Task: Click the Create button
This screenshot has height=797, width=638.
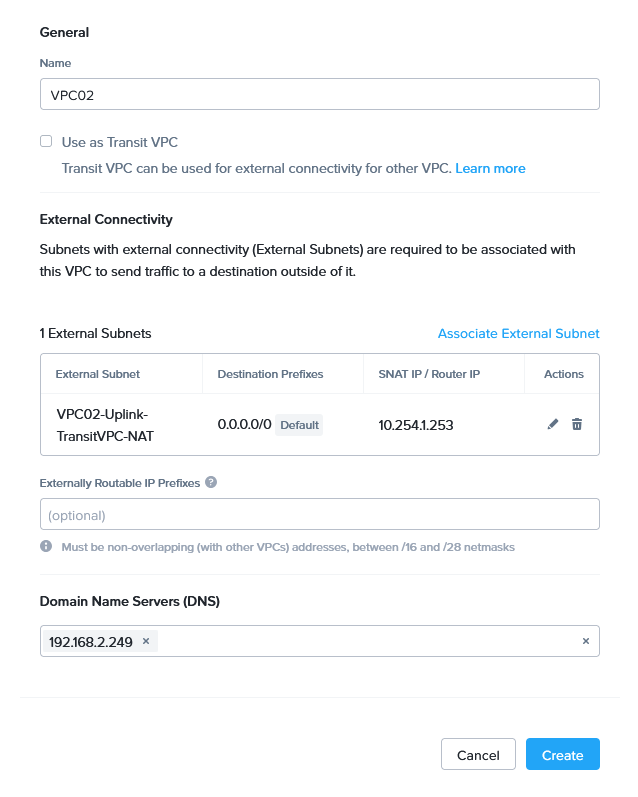Action: tap(562, 755)
